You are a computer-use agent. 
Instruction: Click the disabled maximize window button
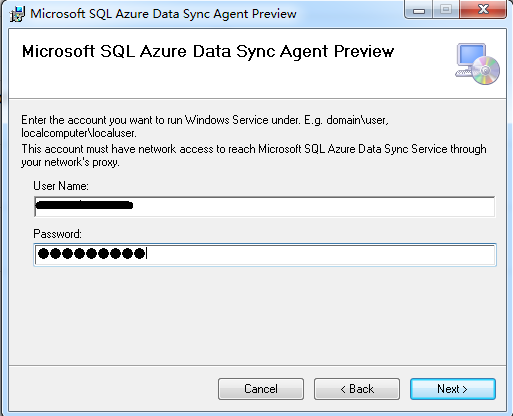446,10
